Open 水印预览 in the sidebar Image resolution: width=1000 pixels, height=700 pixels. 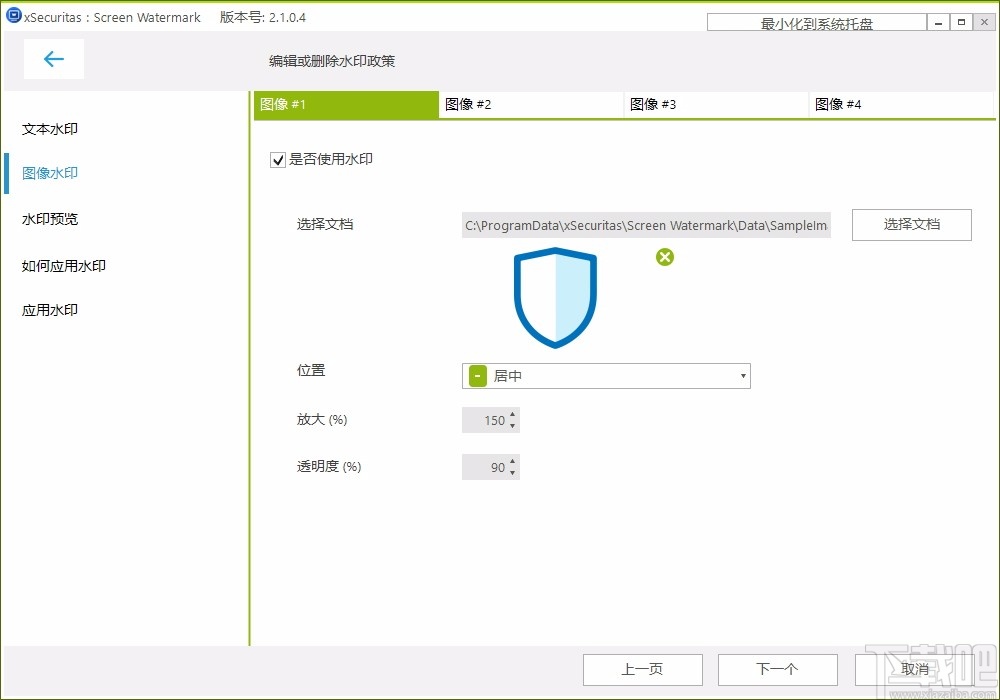[x=50, y=219]
